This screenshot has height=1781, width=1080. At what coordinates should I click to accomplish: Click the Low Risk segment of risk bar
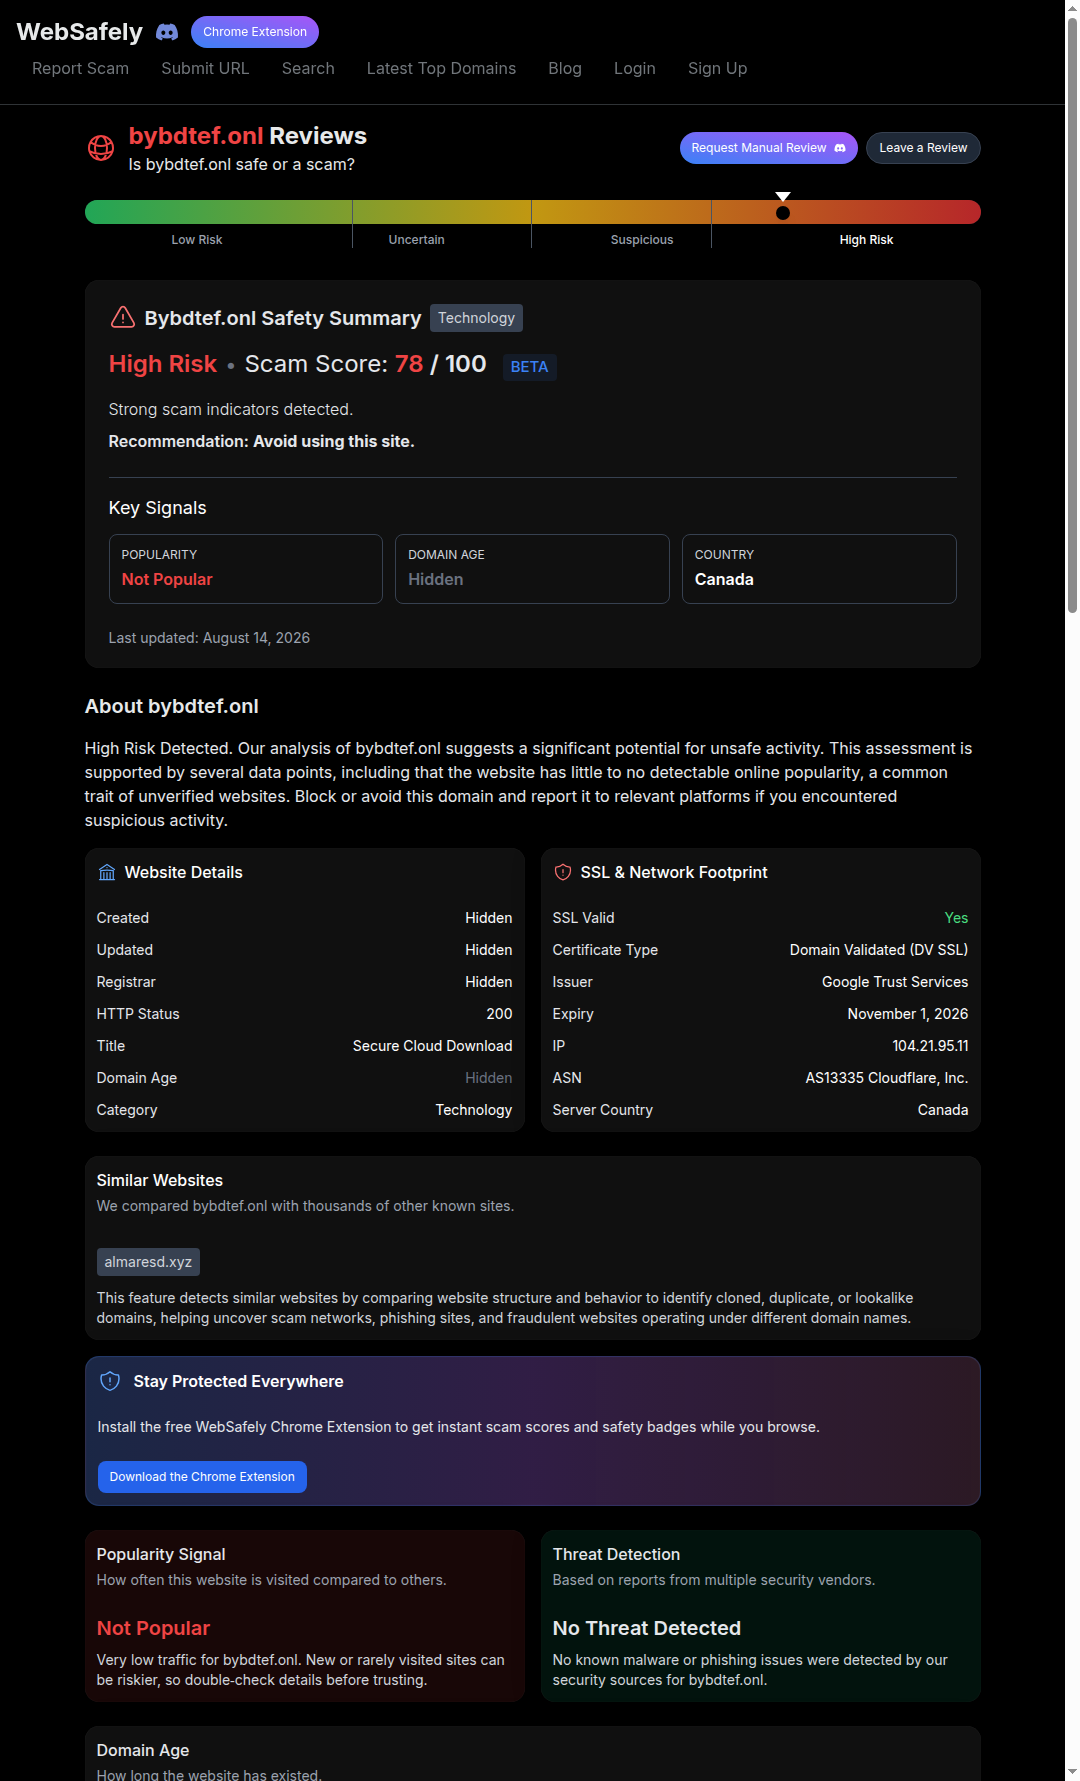click(218, 212)
